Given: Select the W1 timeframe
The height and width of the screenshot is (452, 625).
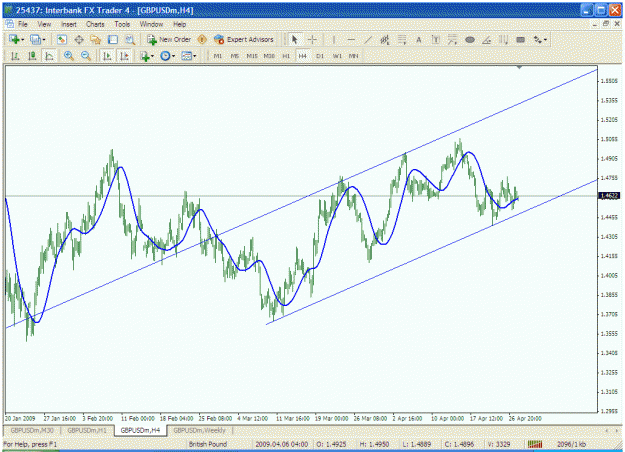Looking at the screenshot, I should [x=337, y=56].
